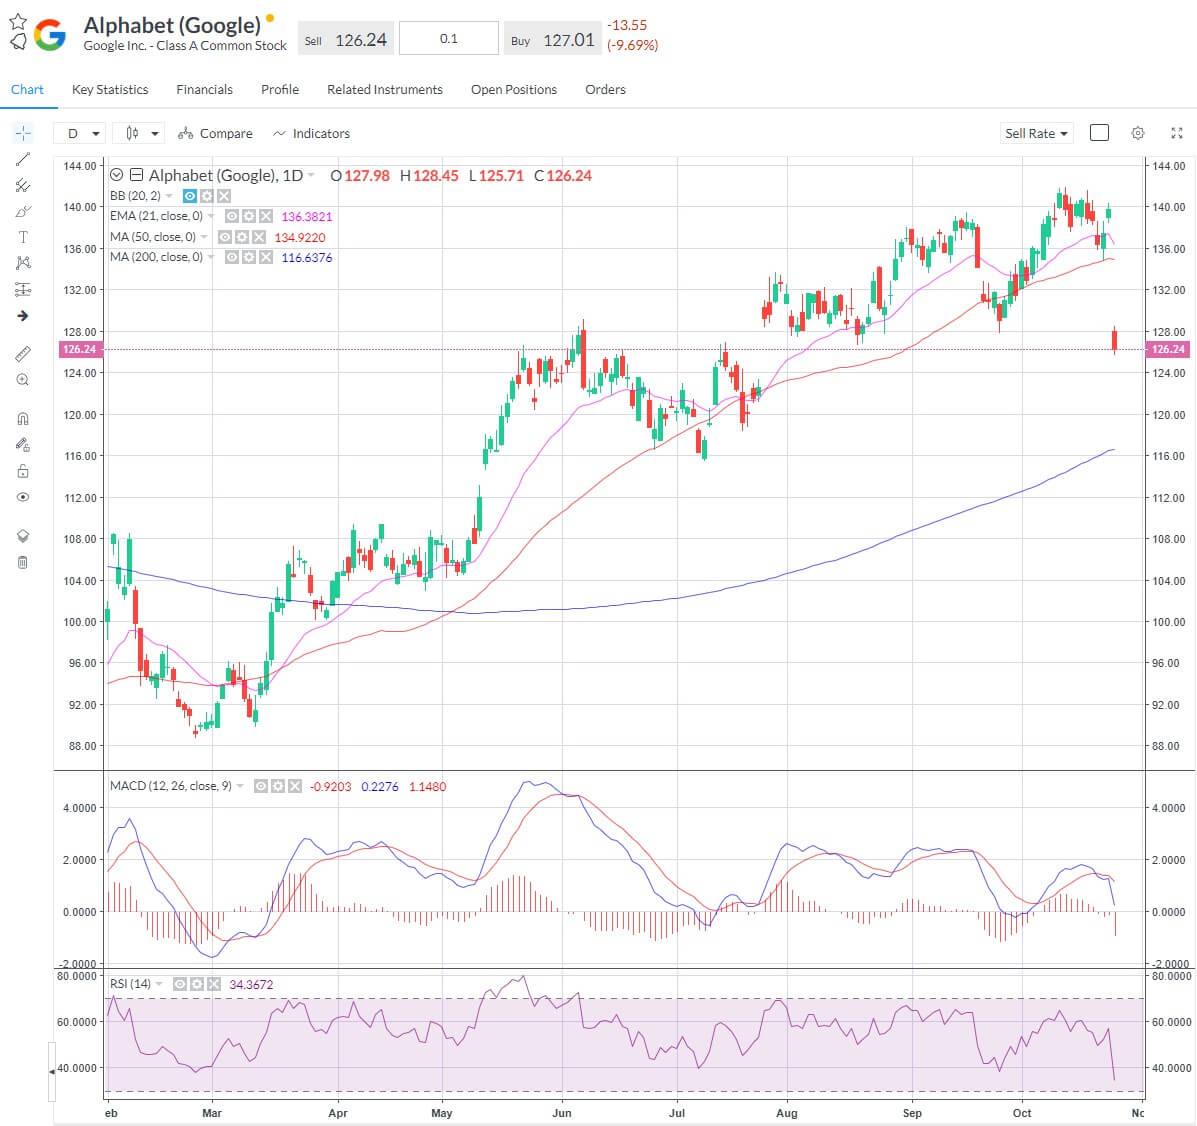Viewport: 1197px width, 1126px height.
Task: Open RSI (14) indicator settings gear
Action: click(x=197, y=985)
